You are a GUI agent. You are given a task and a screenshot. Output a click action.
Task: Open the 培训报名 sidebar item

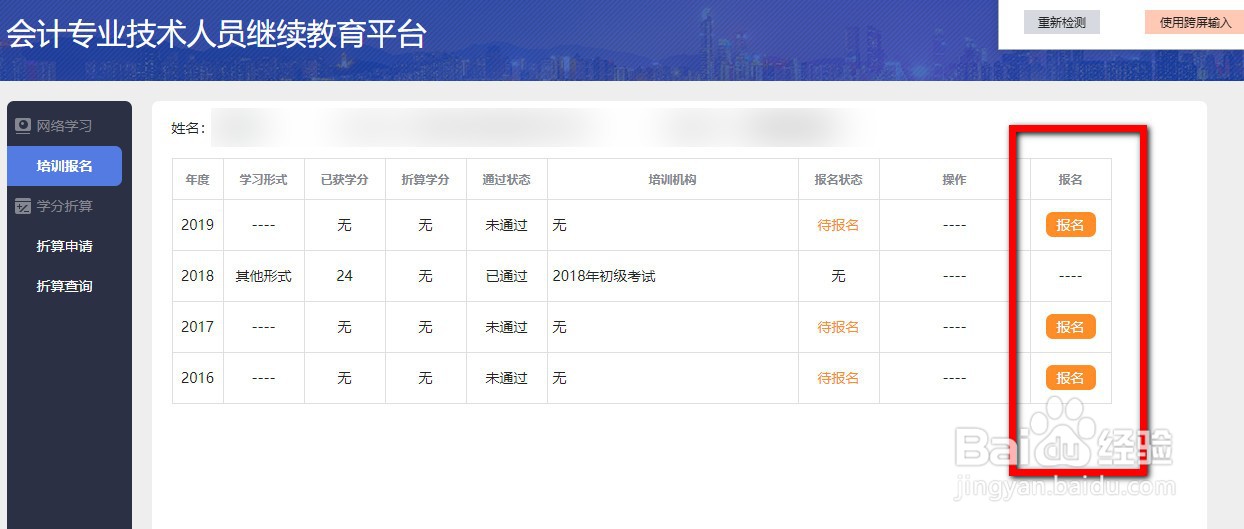(64, 166)
